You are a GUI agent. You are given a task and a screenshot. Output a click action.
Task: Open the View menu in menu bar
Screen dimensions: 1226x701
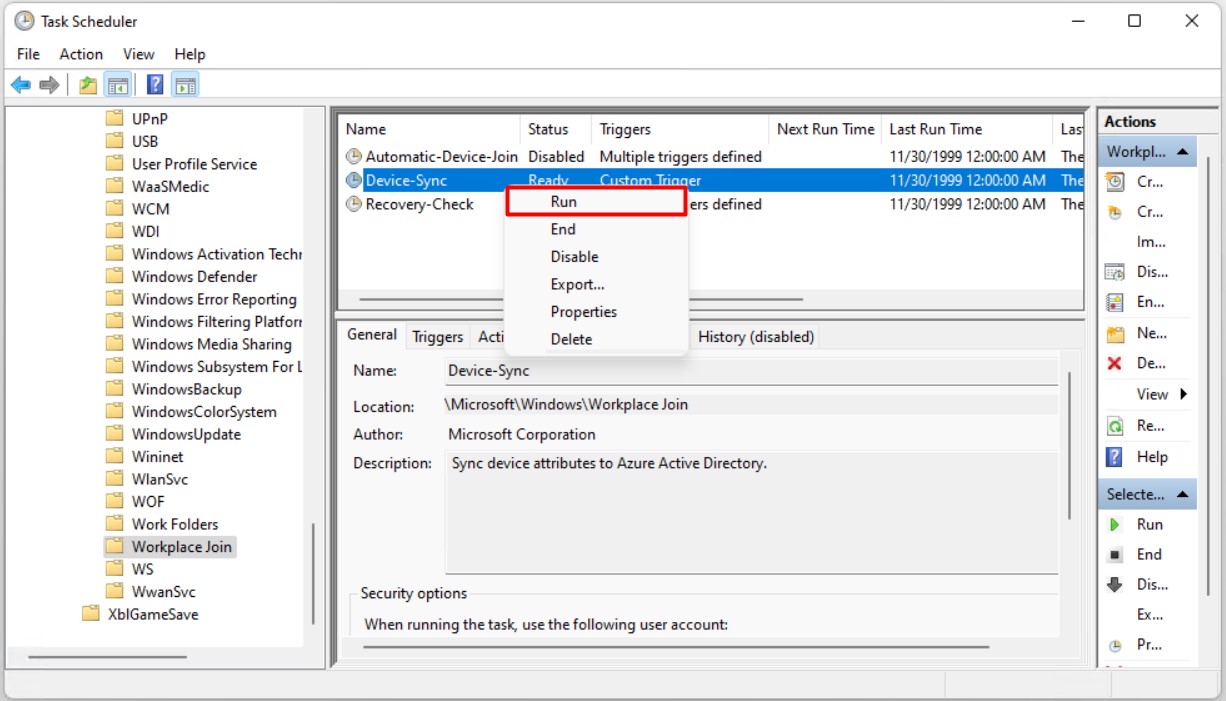[x=138, y=54]
